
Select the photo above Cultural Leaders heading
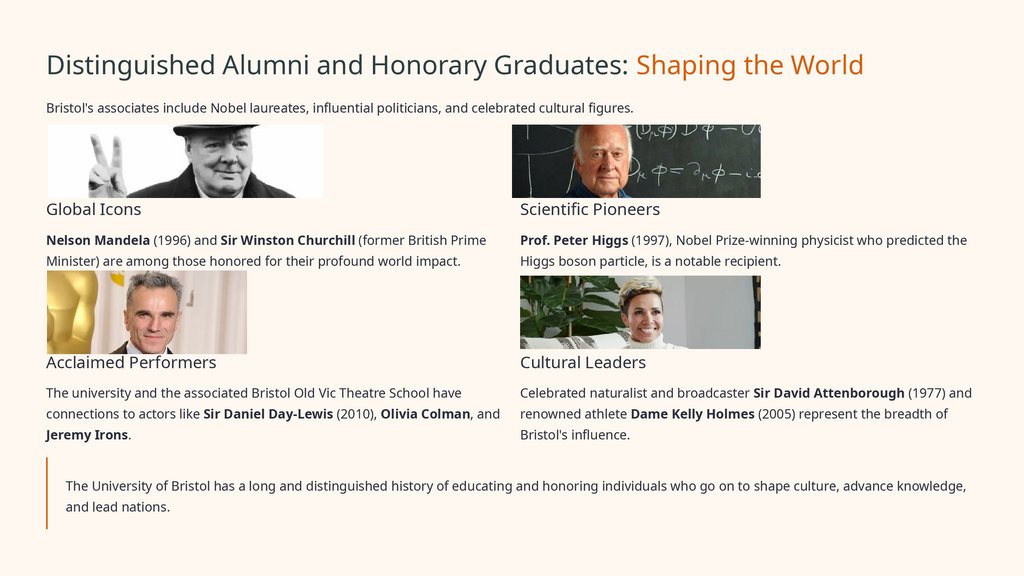click(x=640, y=312)
